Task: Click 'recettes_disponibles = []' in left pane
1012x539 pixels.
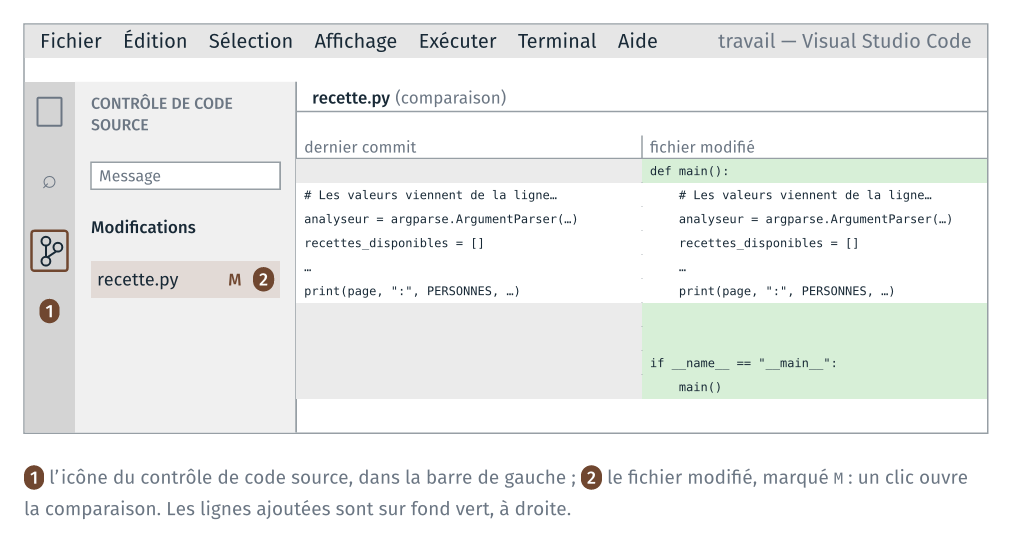Action: (394, 243)
